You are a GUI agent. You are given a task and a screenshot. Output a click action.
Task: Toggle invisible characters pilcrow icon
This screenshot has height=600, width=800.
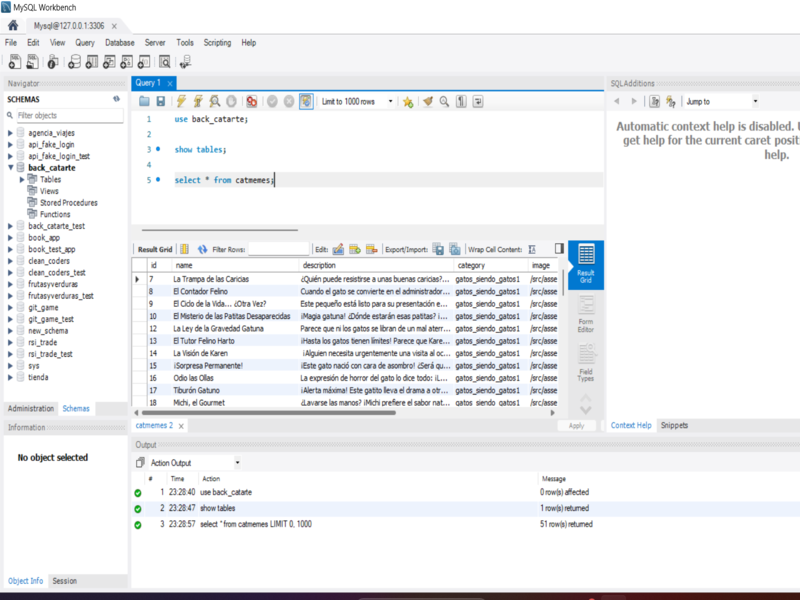(x=461, y=102)
